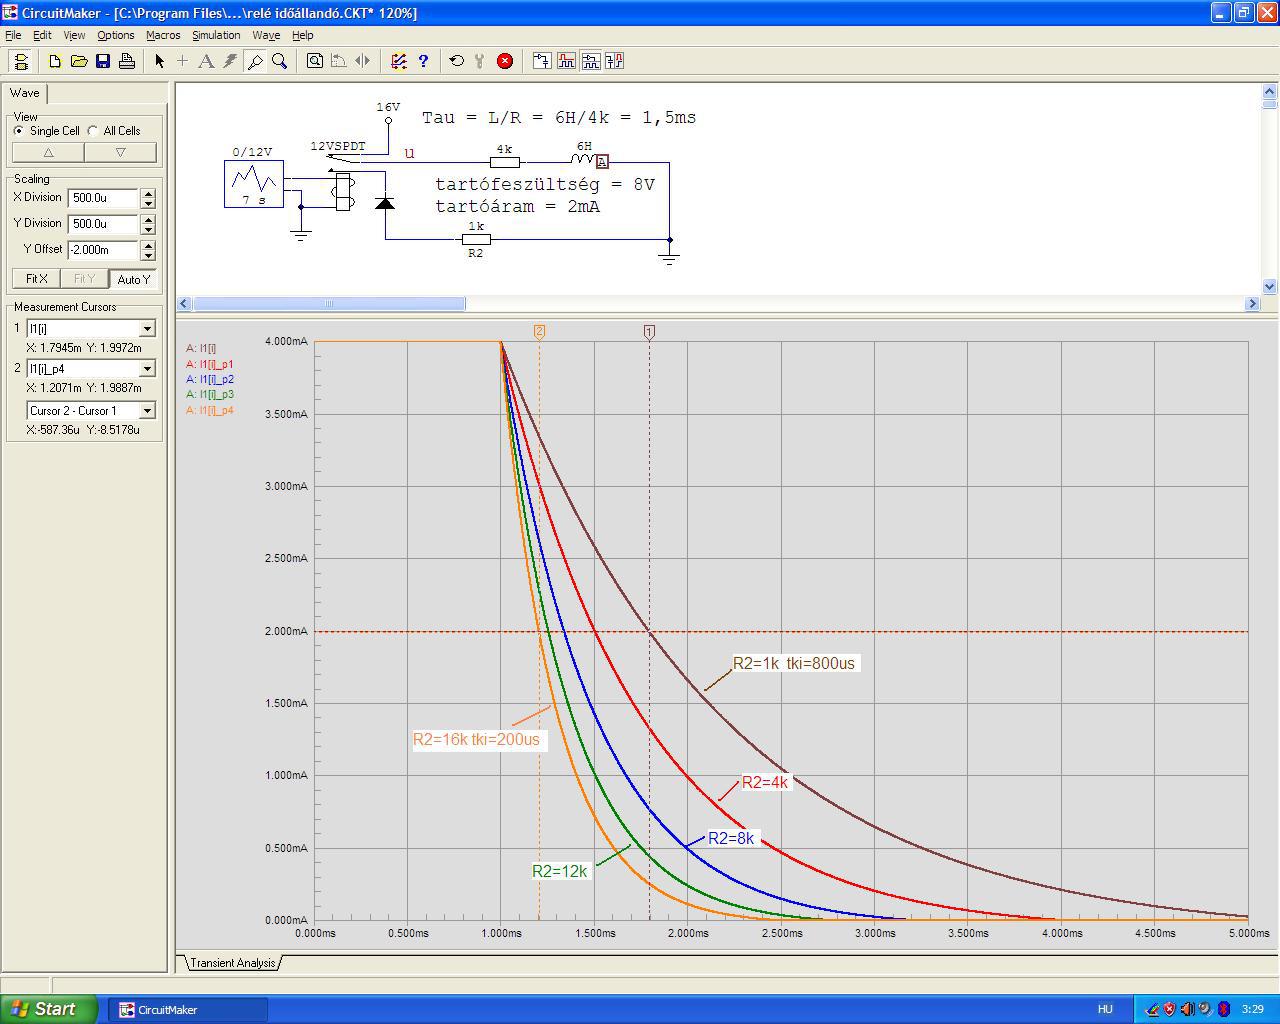
Task: Increase the Y Division value
Action: 148,219
